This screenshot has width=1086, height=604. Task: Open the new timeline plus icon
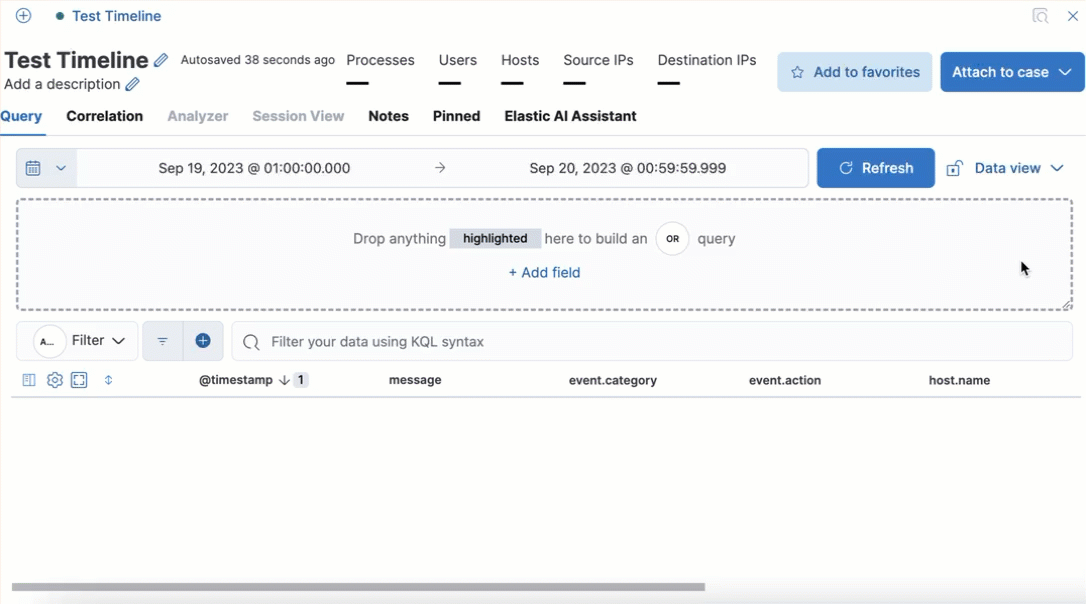click(x=22, y=16)
